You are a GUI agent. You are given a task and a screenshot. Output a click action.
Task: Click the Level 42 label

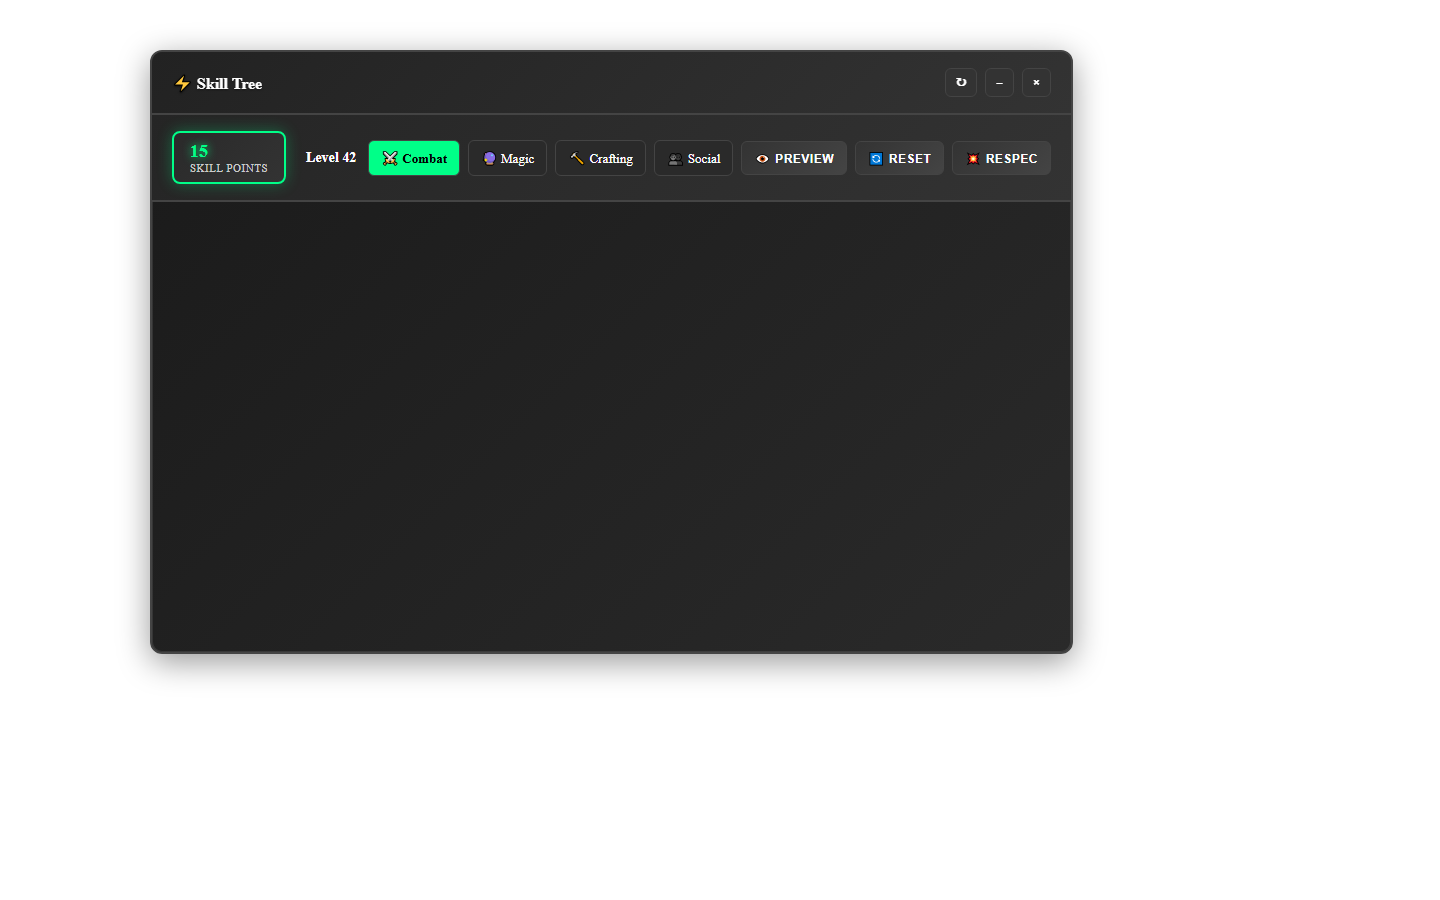331,158
